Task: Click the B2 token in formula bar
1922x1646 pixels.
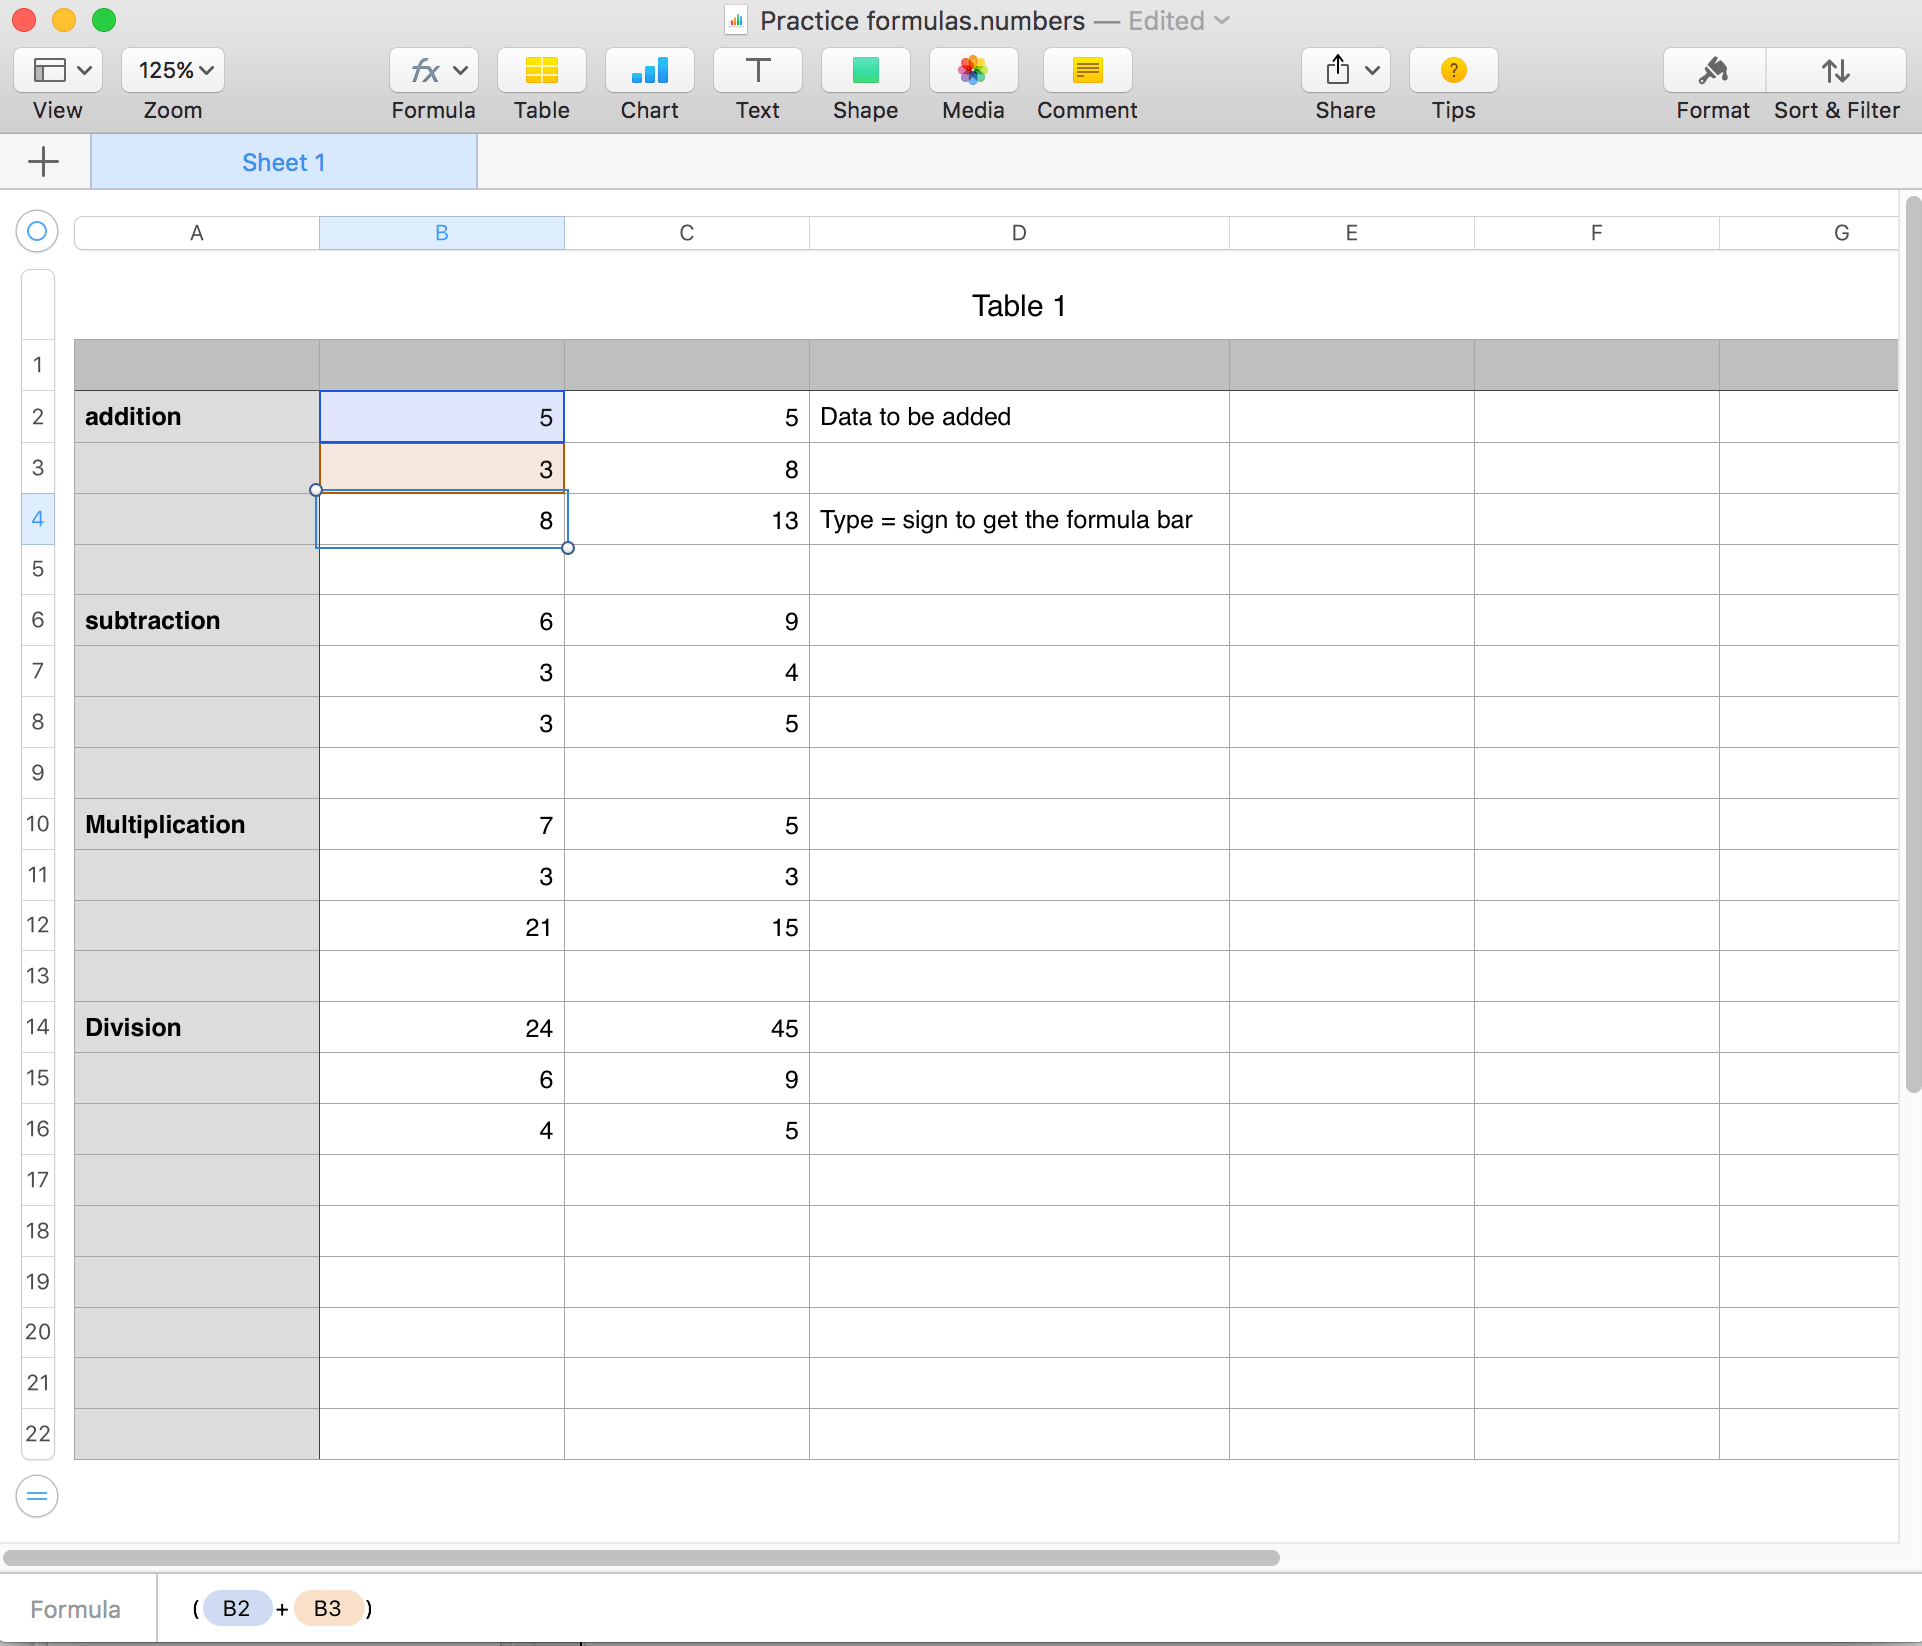Action: pyautogui.click(x=236, y=1608)
